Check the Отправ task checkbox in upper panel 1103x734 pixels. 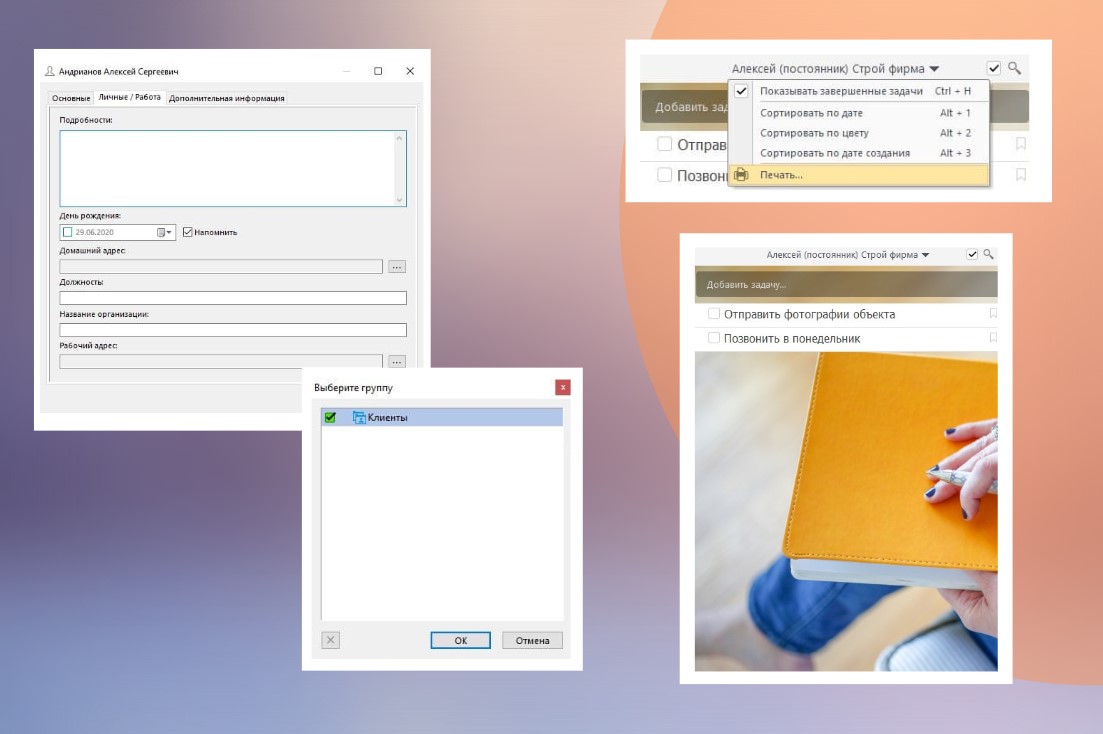tap(664, 144)
